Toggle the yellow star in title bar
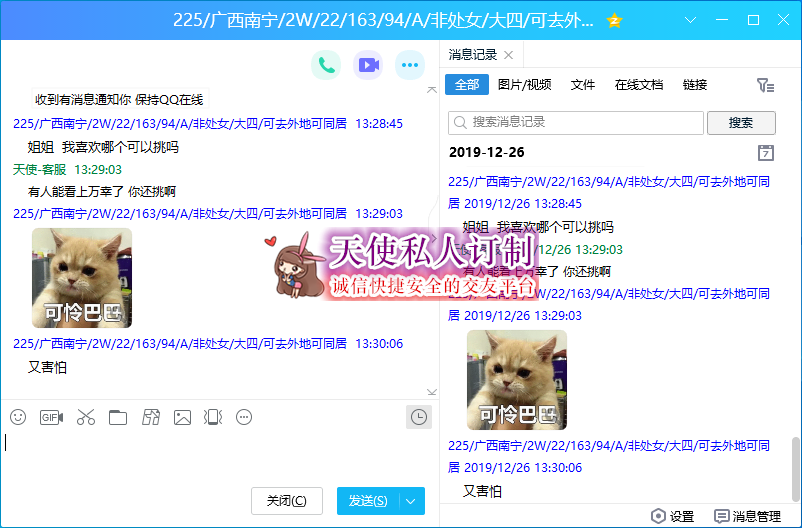The width and height of the screenshot is (802, 528). coord(615,20)
